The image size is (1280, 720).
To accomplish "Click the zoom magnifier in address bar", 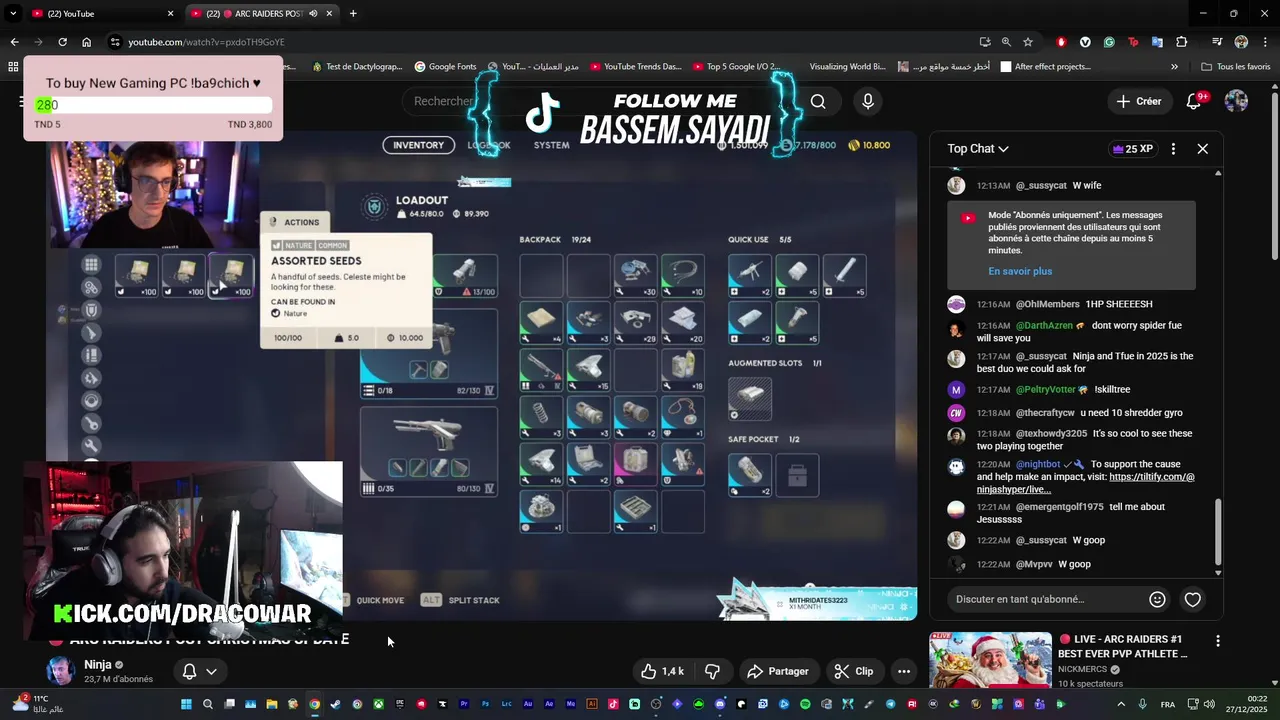I will coord(1007,42).
